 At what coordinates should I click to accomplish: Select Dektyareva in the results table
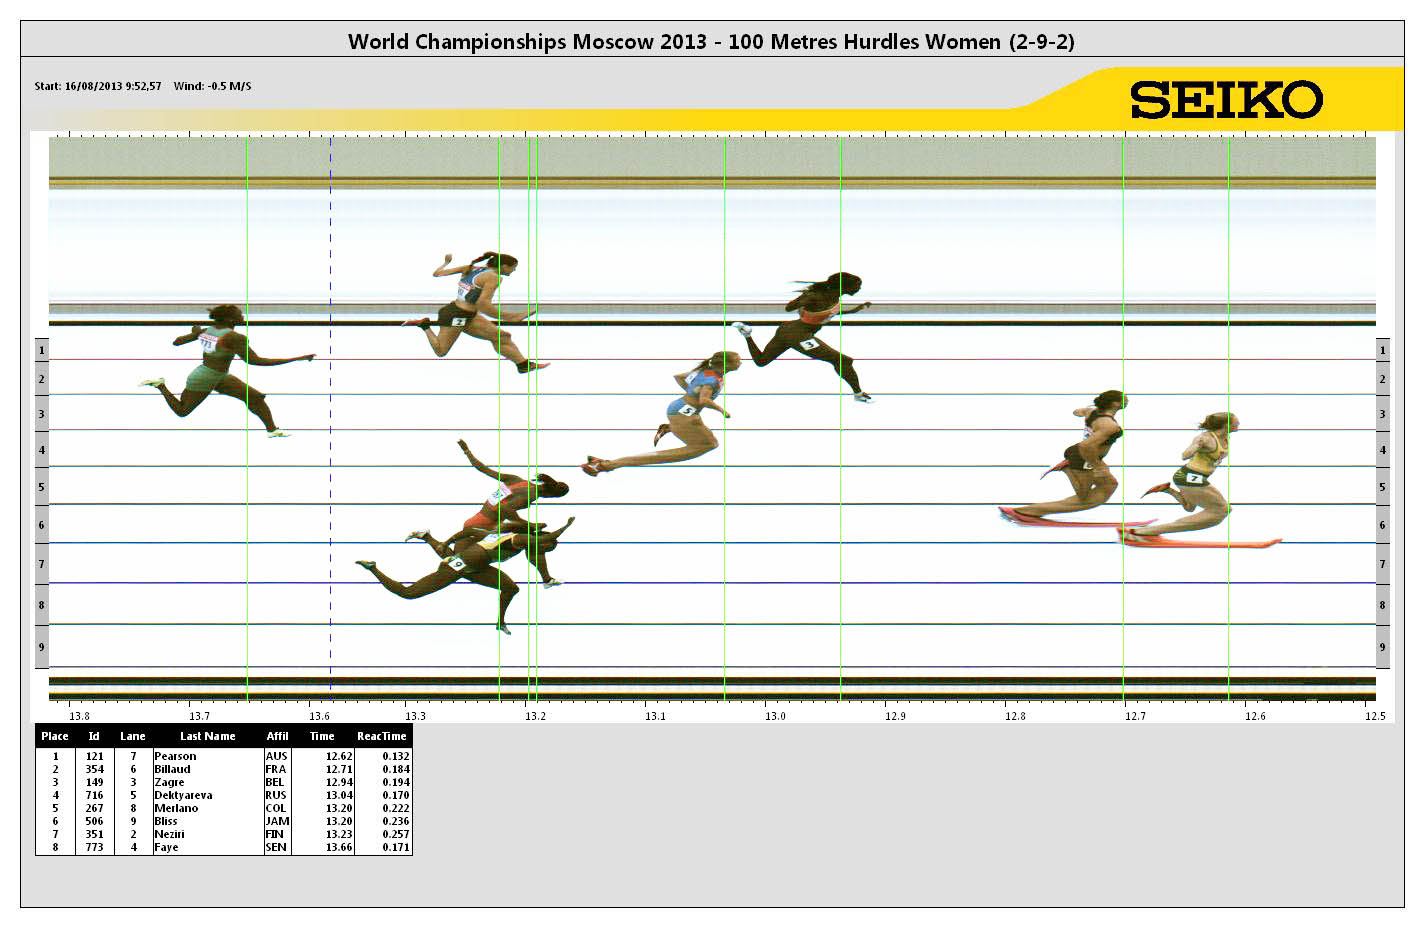pyautogui.click(x=183, y=795)
